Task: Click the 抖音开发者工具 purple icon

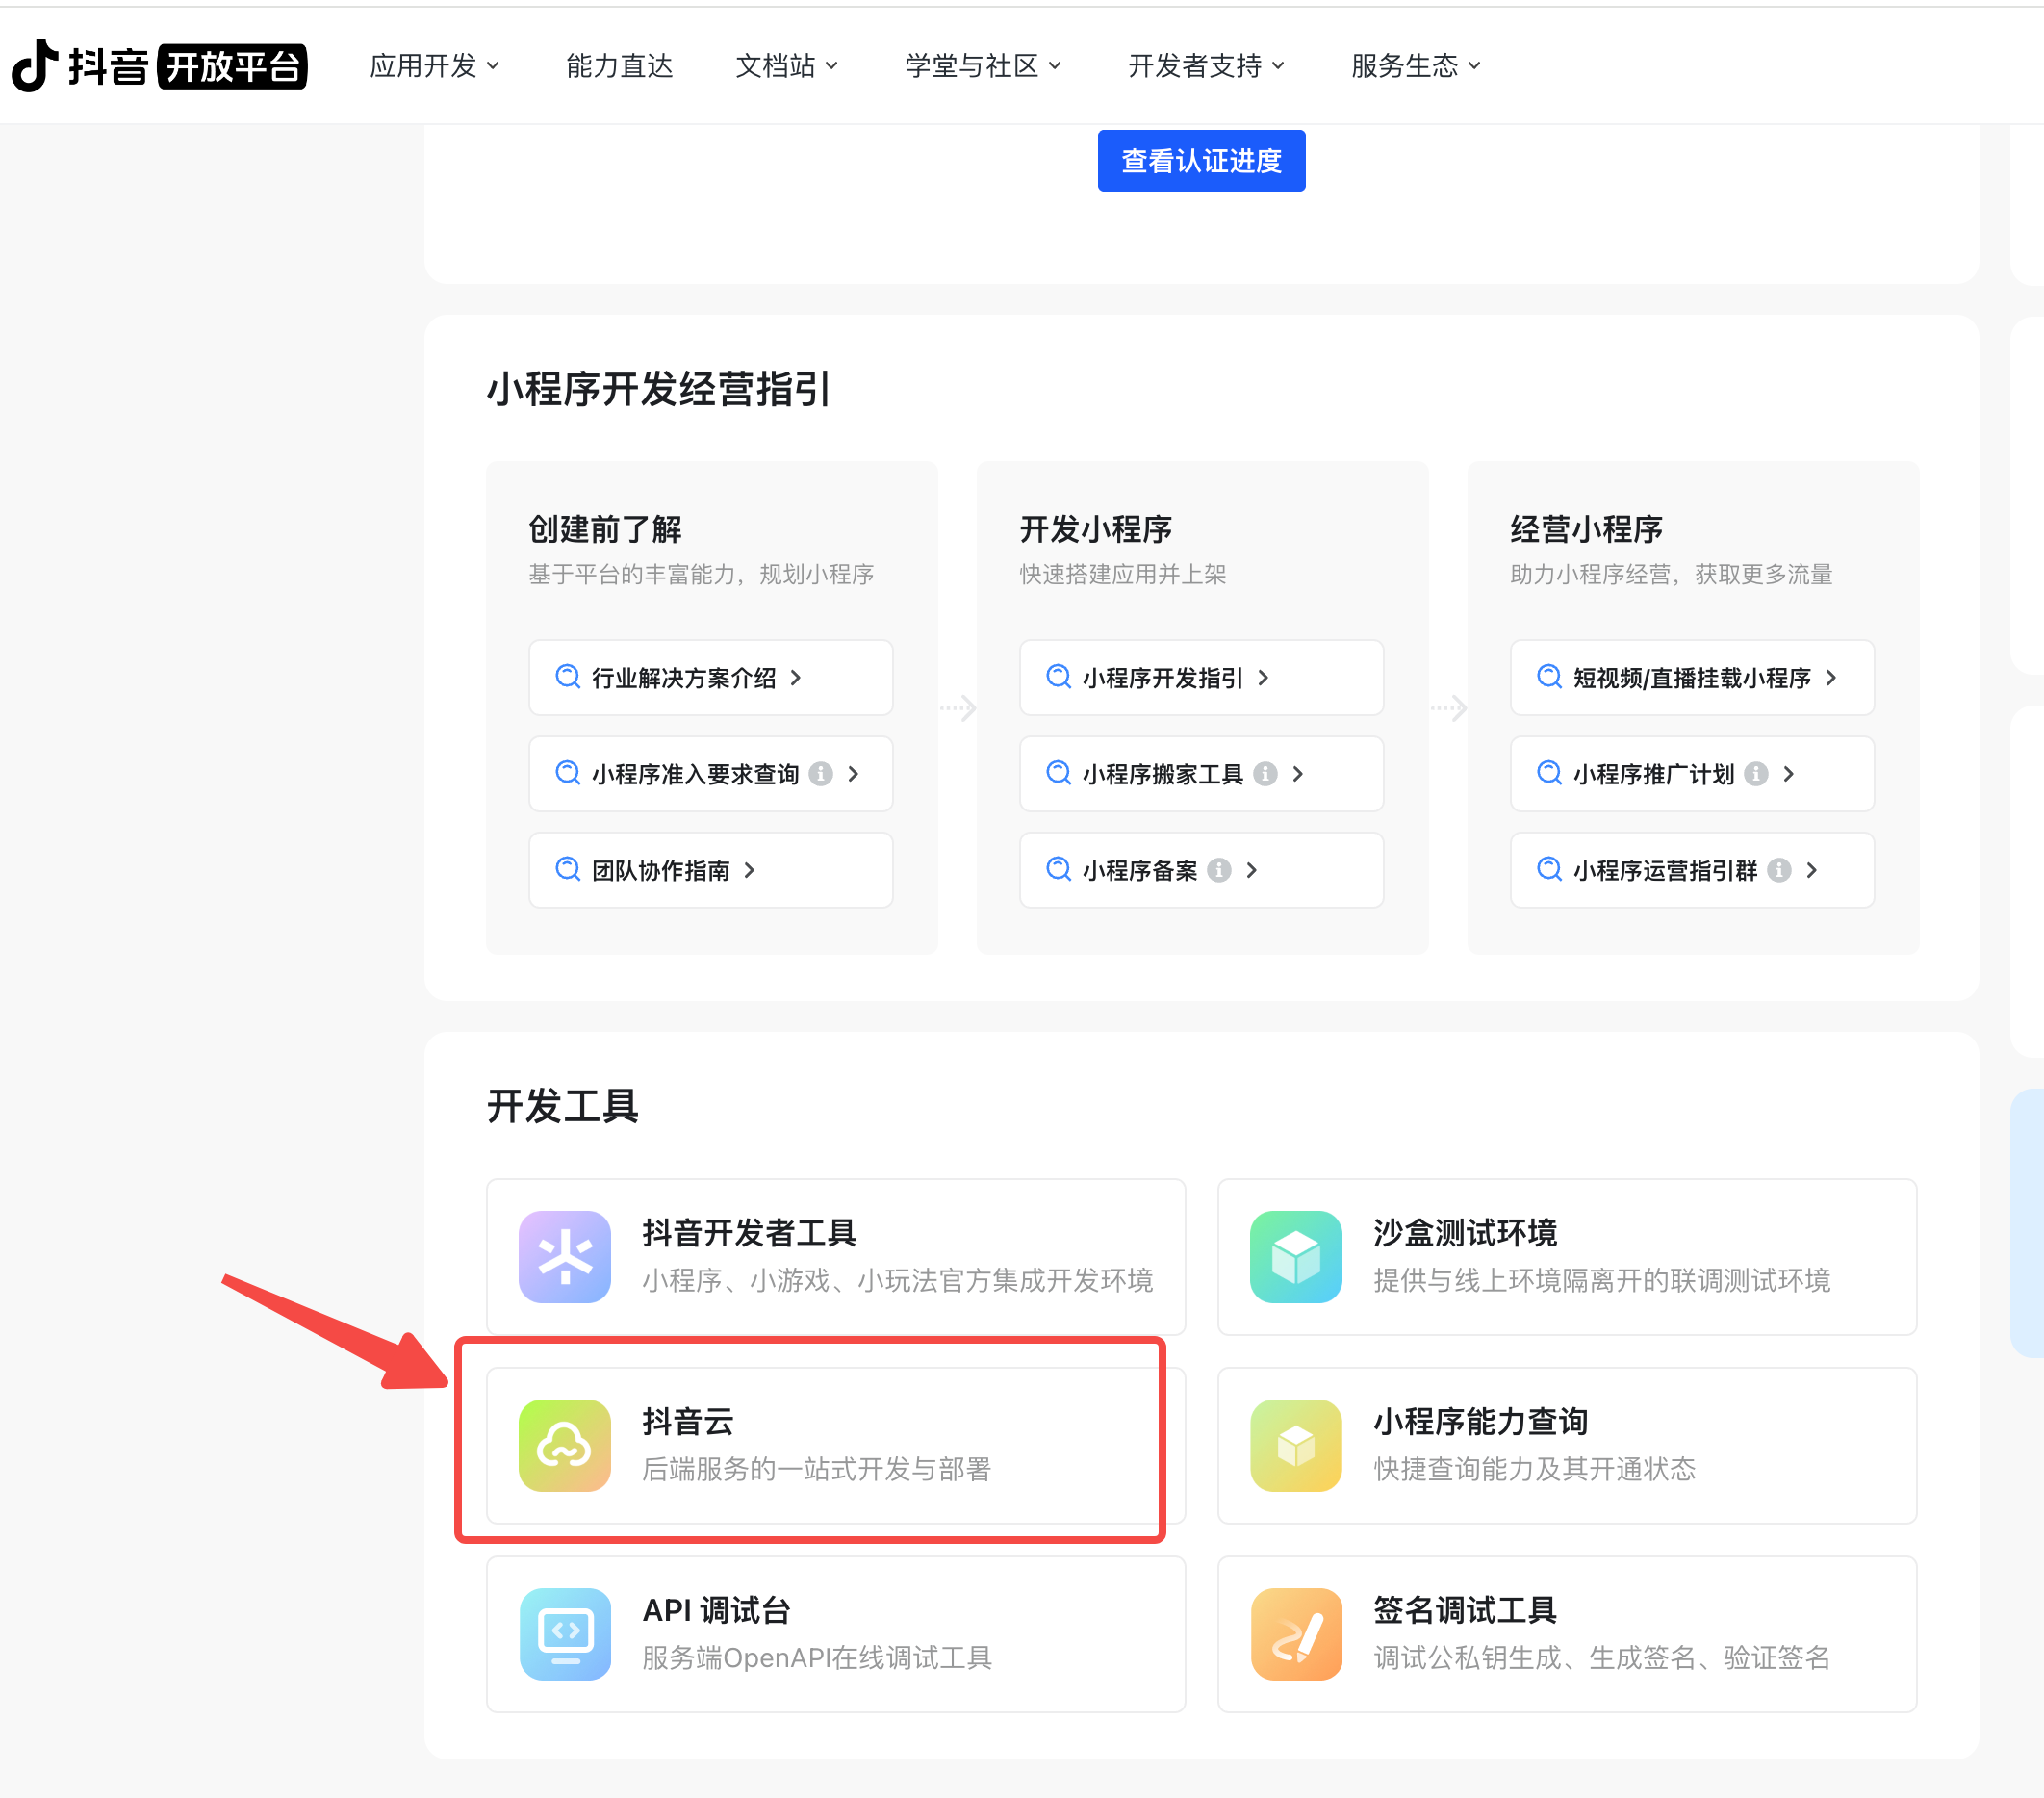Action: [564, 1256]
